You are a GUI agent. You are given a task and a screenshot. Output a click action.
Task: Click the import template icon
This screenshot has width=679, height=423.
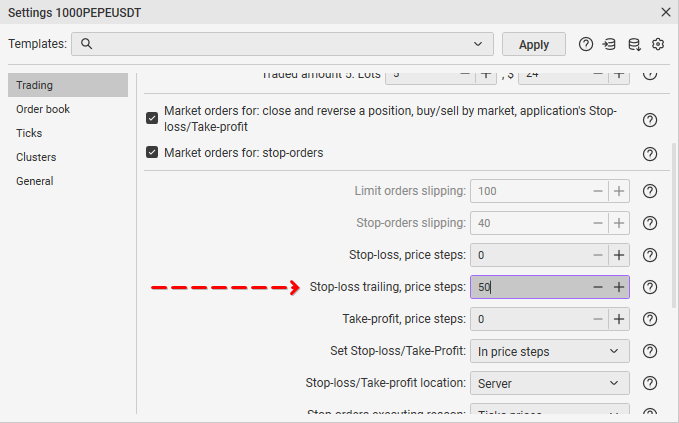tap(609, 44)
